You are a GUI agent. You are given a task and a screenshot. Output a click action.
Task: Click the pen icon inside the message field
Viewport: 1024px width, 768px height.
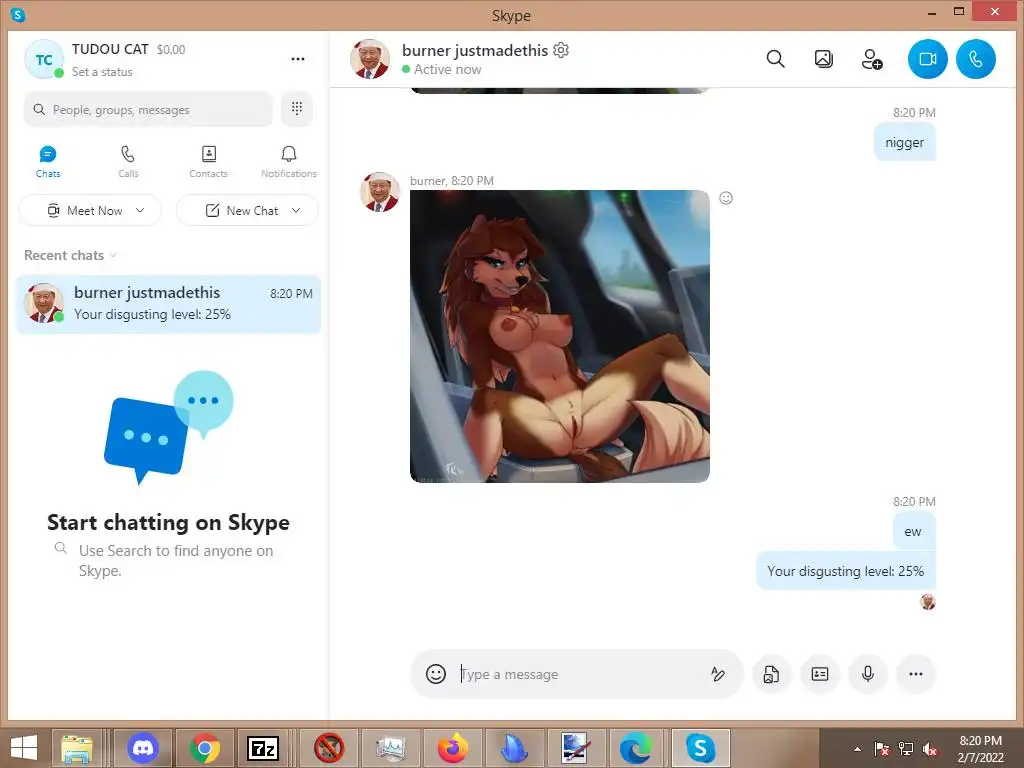click(x=718, y=674)
